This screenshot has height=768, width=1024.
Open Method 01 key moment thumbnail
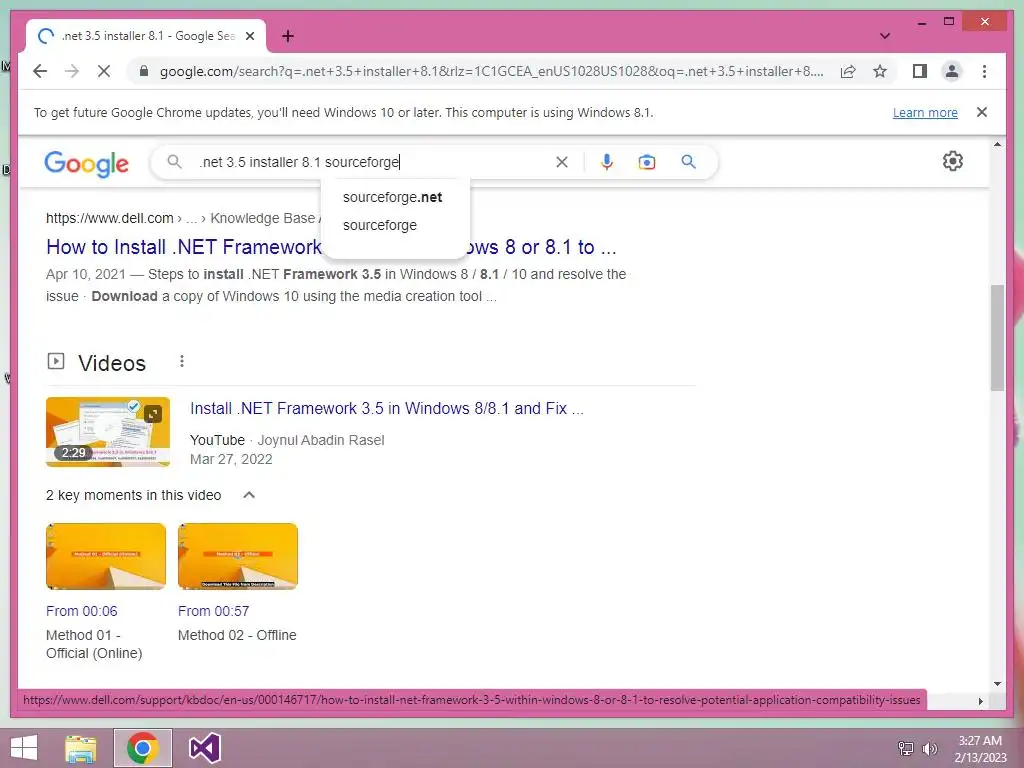pos(106,556)
